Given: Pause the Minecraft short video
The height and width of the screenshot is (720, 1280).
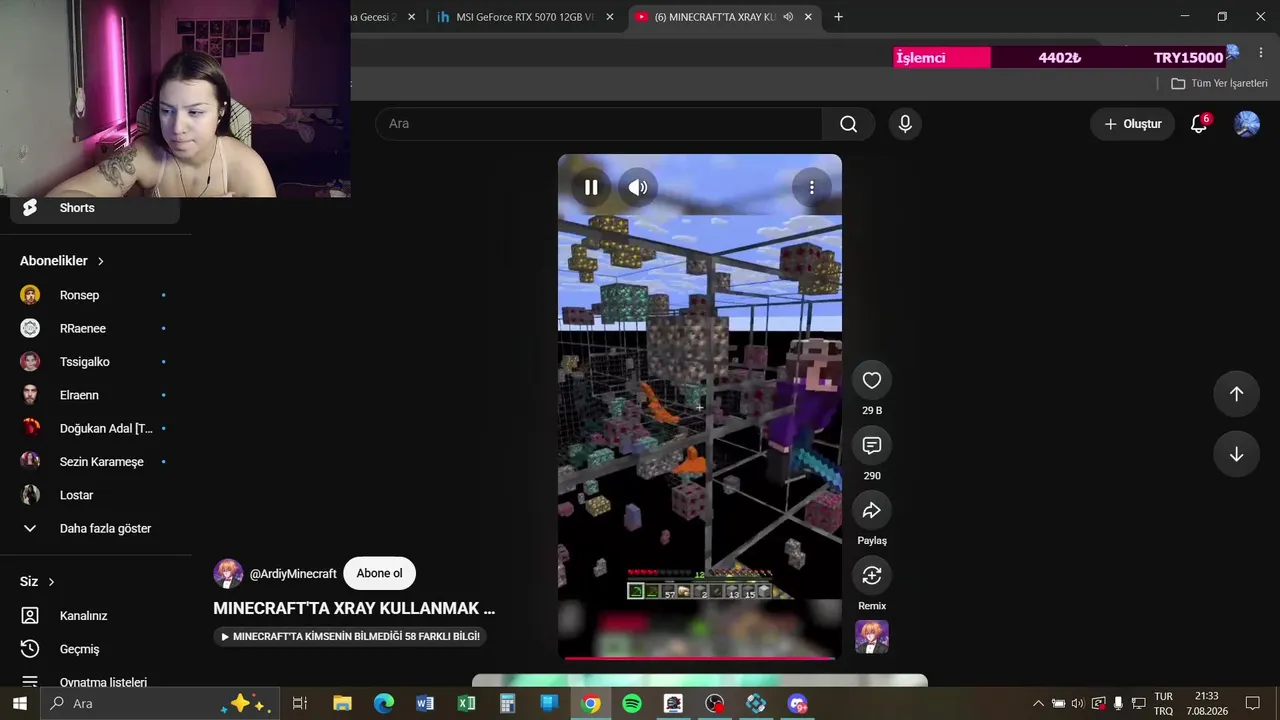Looking at the screenshot, I should pos(591,187).
